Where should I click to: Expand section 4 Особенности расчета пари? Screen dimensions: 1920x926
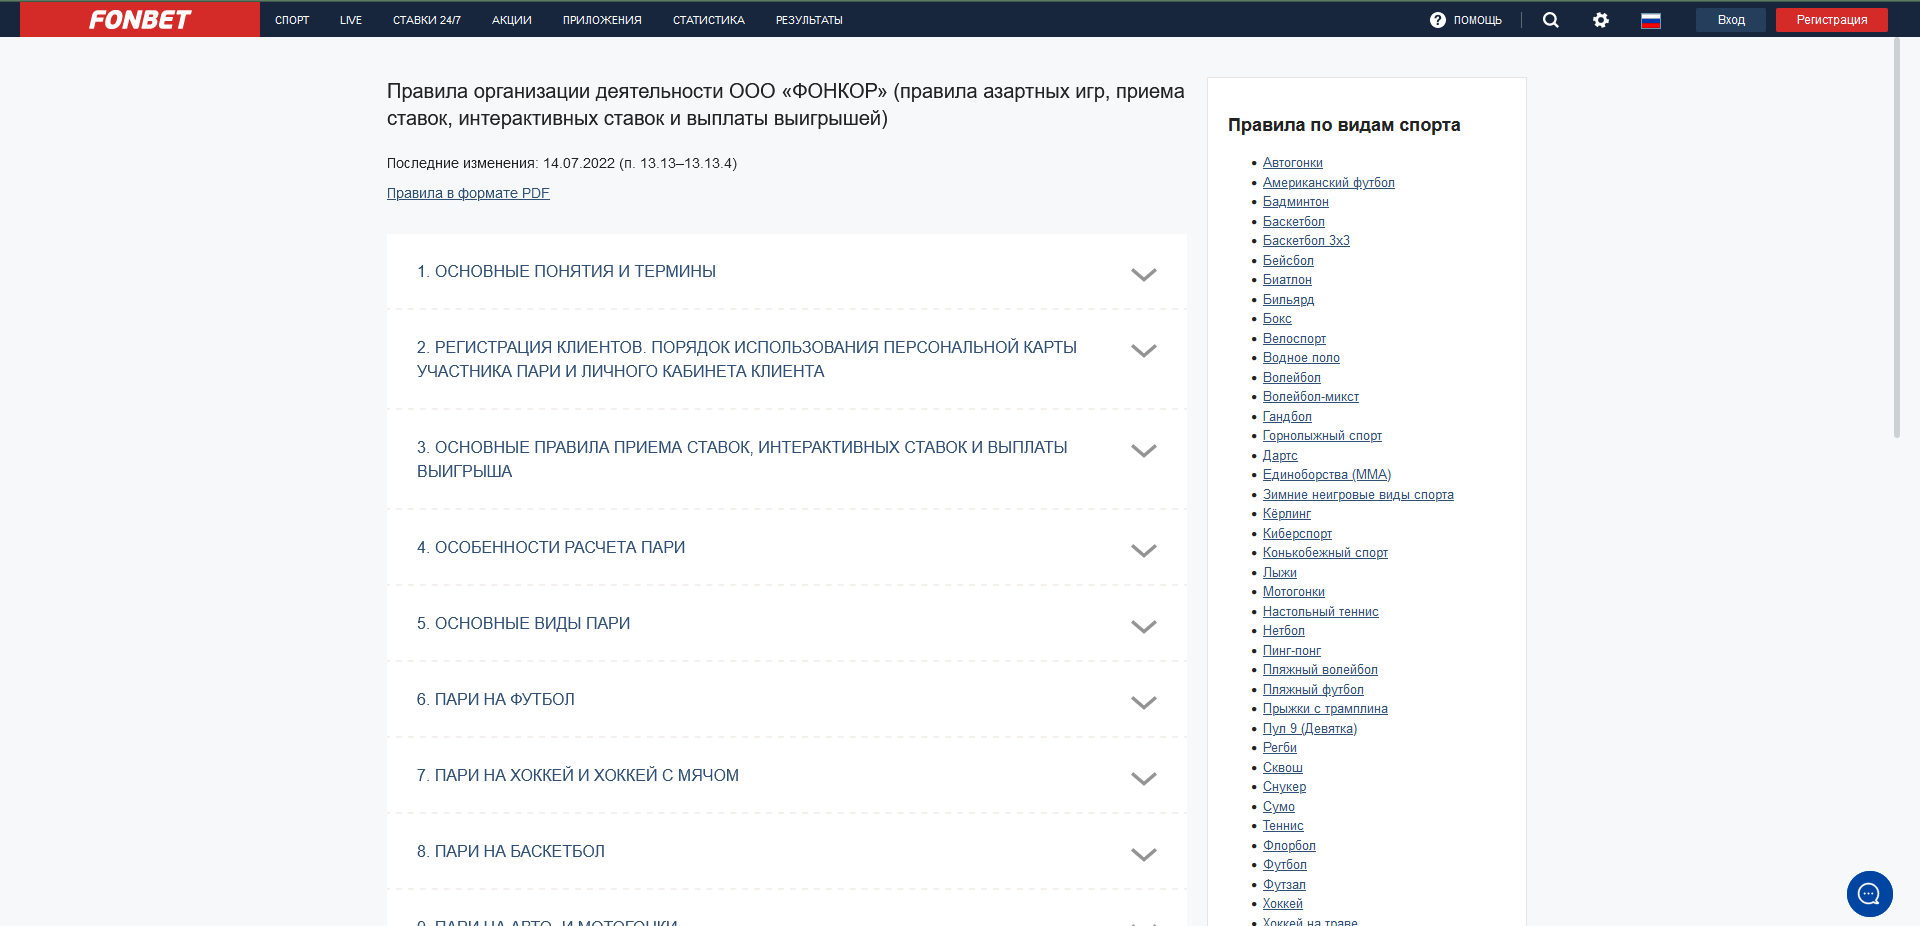786,548
